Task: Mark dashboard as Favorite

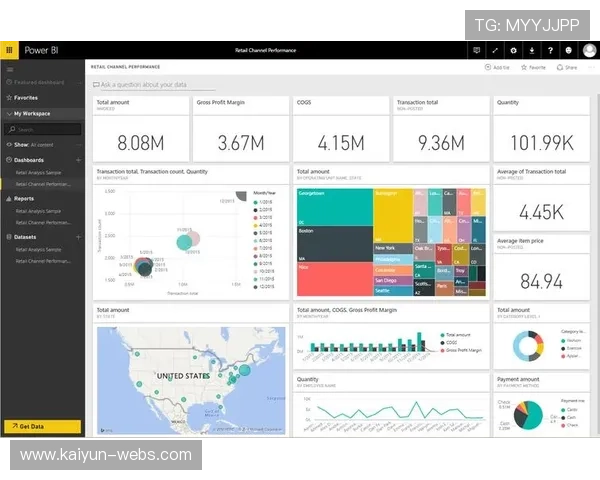Action: click(533, 67)
